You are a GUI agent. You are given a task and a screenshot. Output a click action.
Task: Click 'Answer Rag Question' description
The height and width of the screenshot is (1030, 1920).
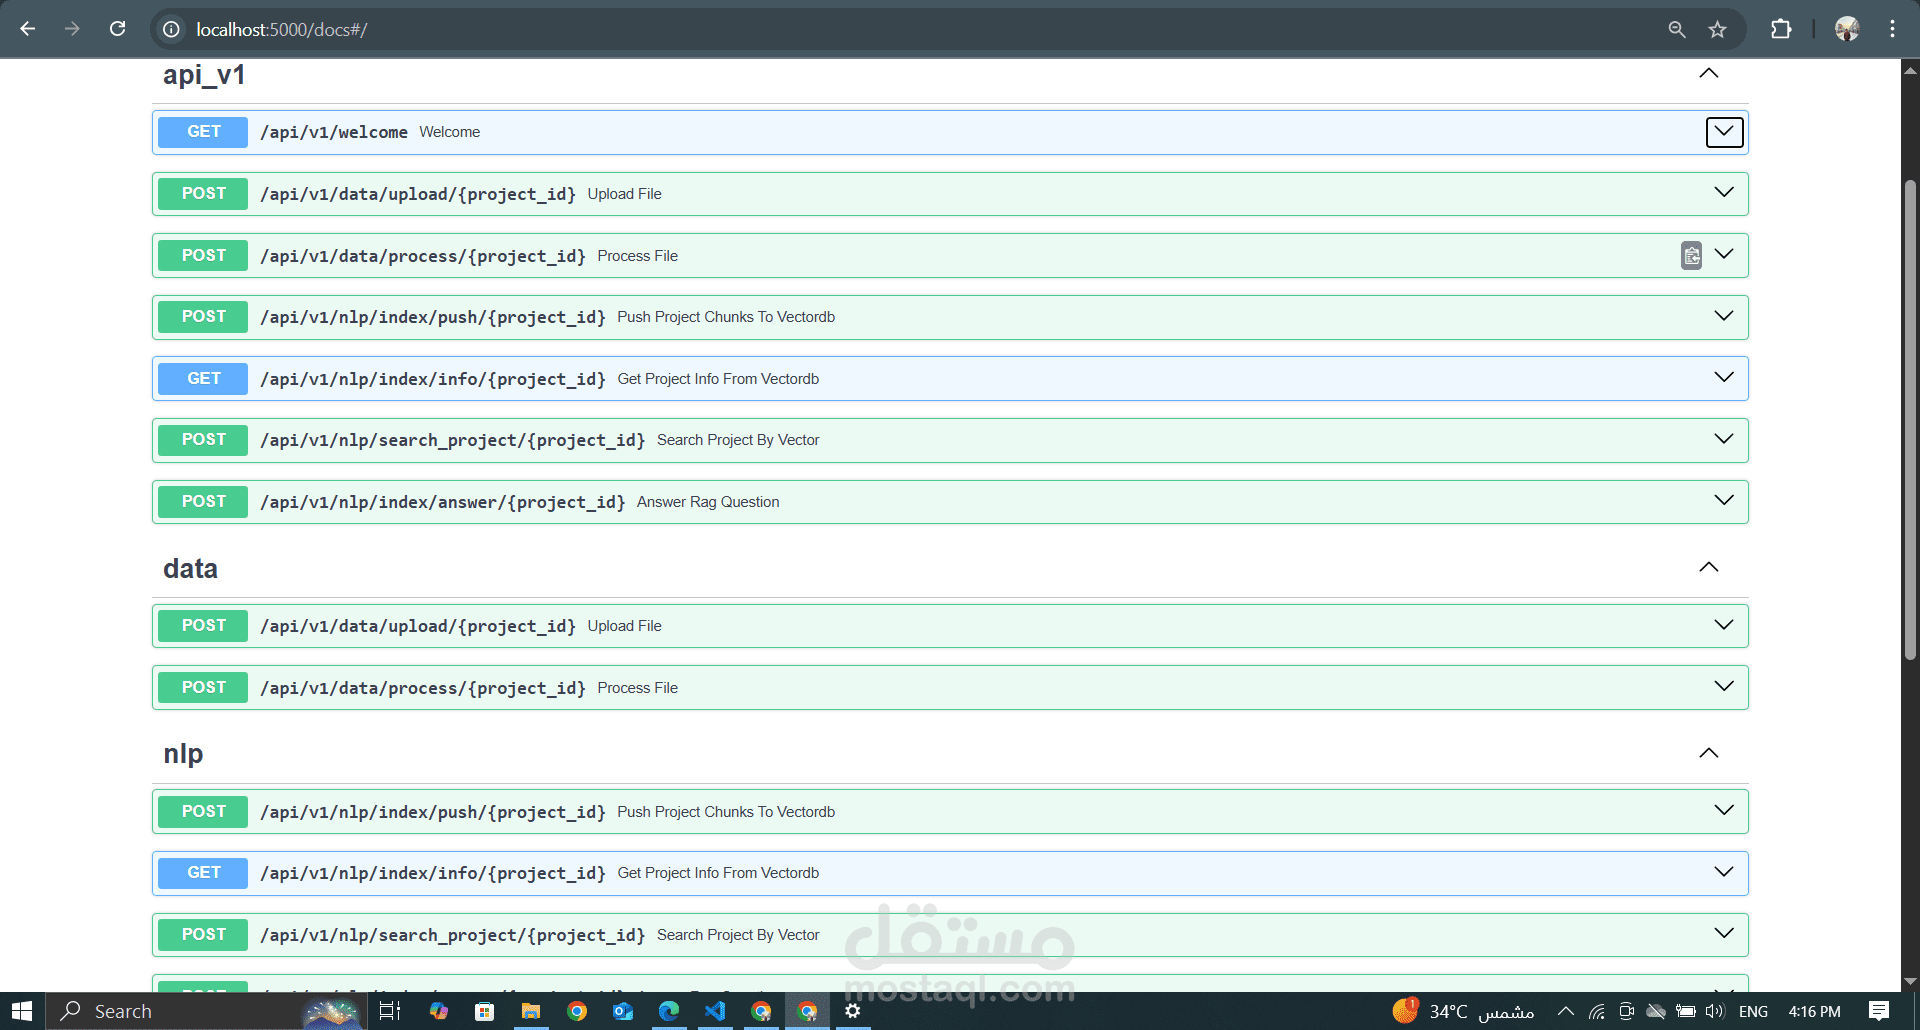pos(708,502)
